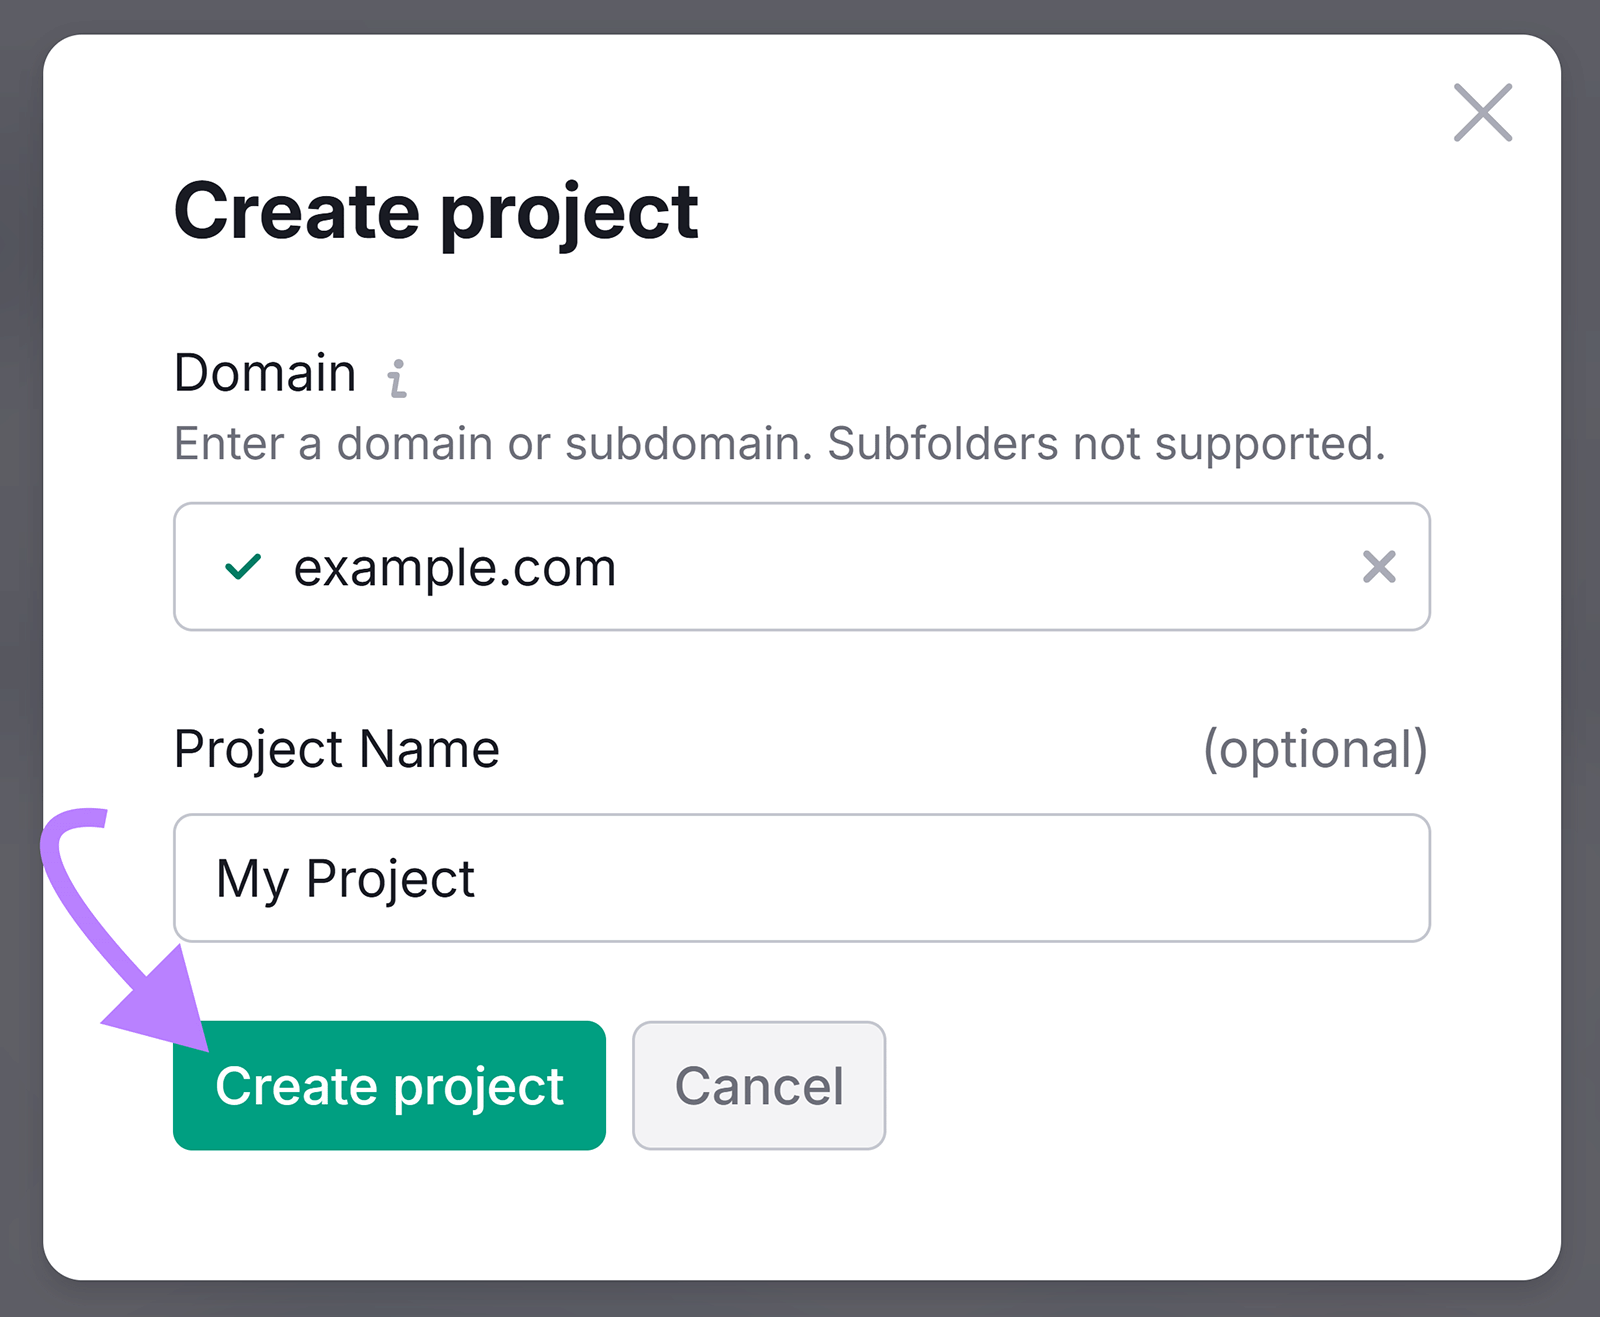Click the optional label near Project Name
1600x1317 pixels.
click(1316, 750)
